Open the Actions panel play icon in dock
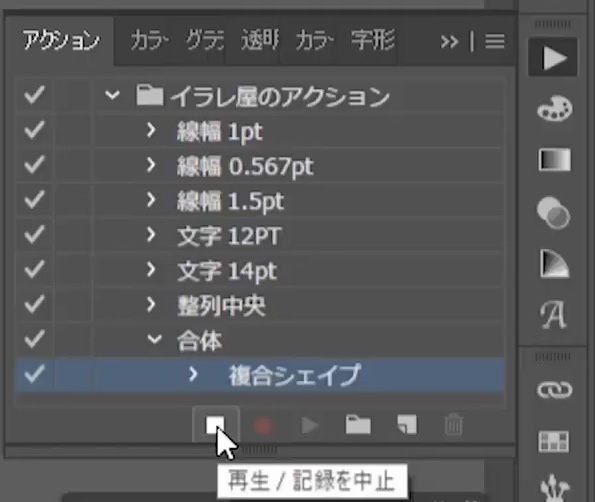Screen dimensions: 595x502 [554, 57]
